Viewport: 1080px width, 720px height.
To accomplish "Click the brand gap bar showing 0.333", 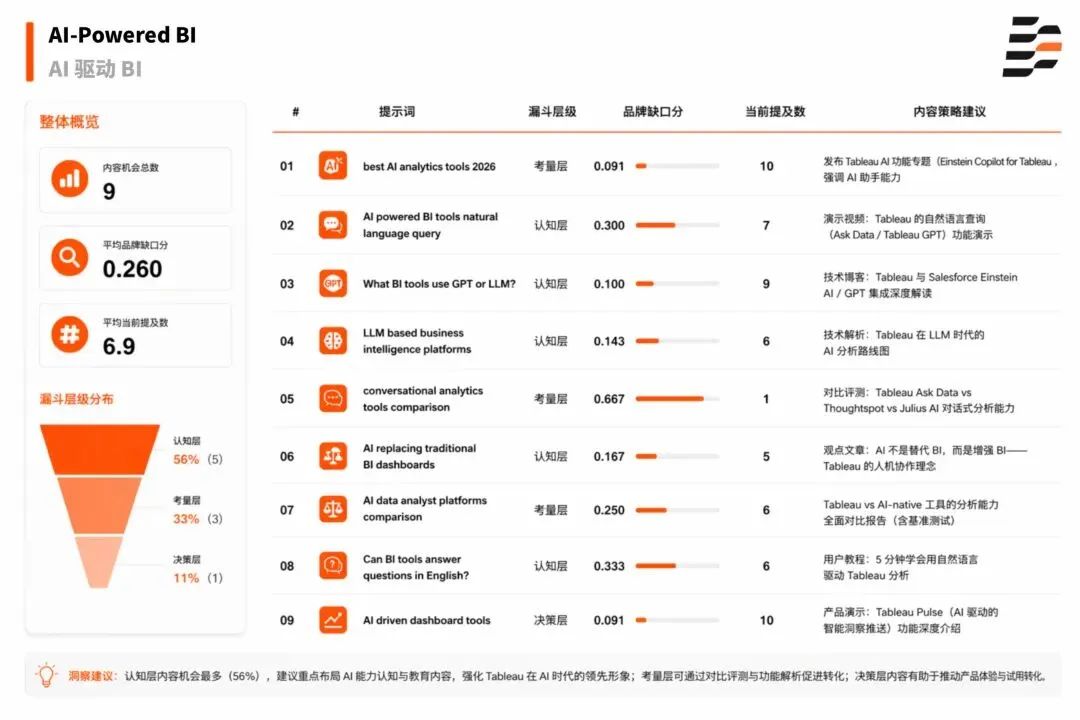I will click(x=677, y=566).
